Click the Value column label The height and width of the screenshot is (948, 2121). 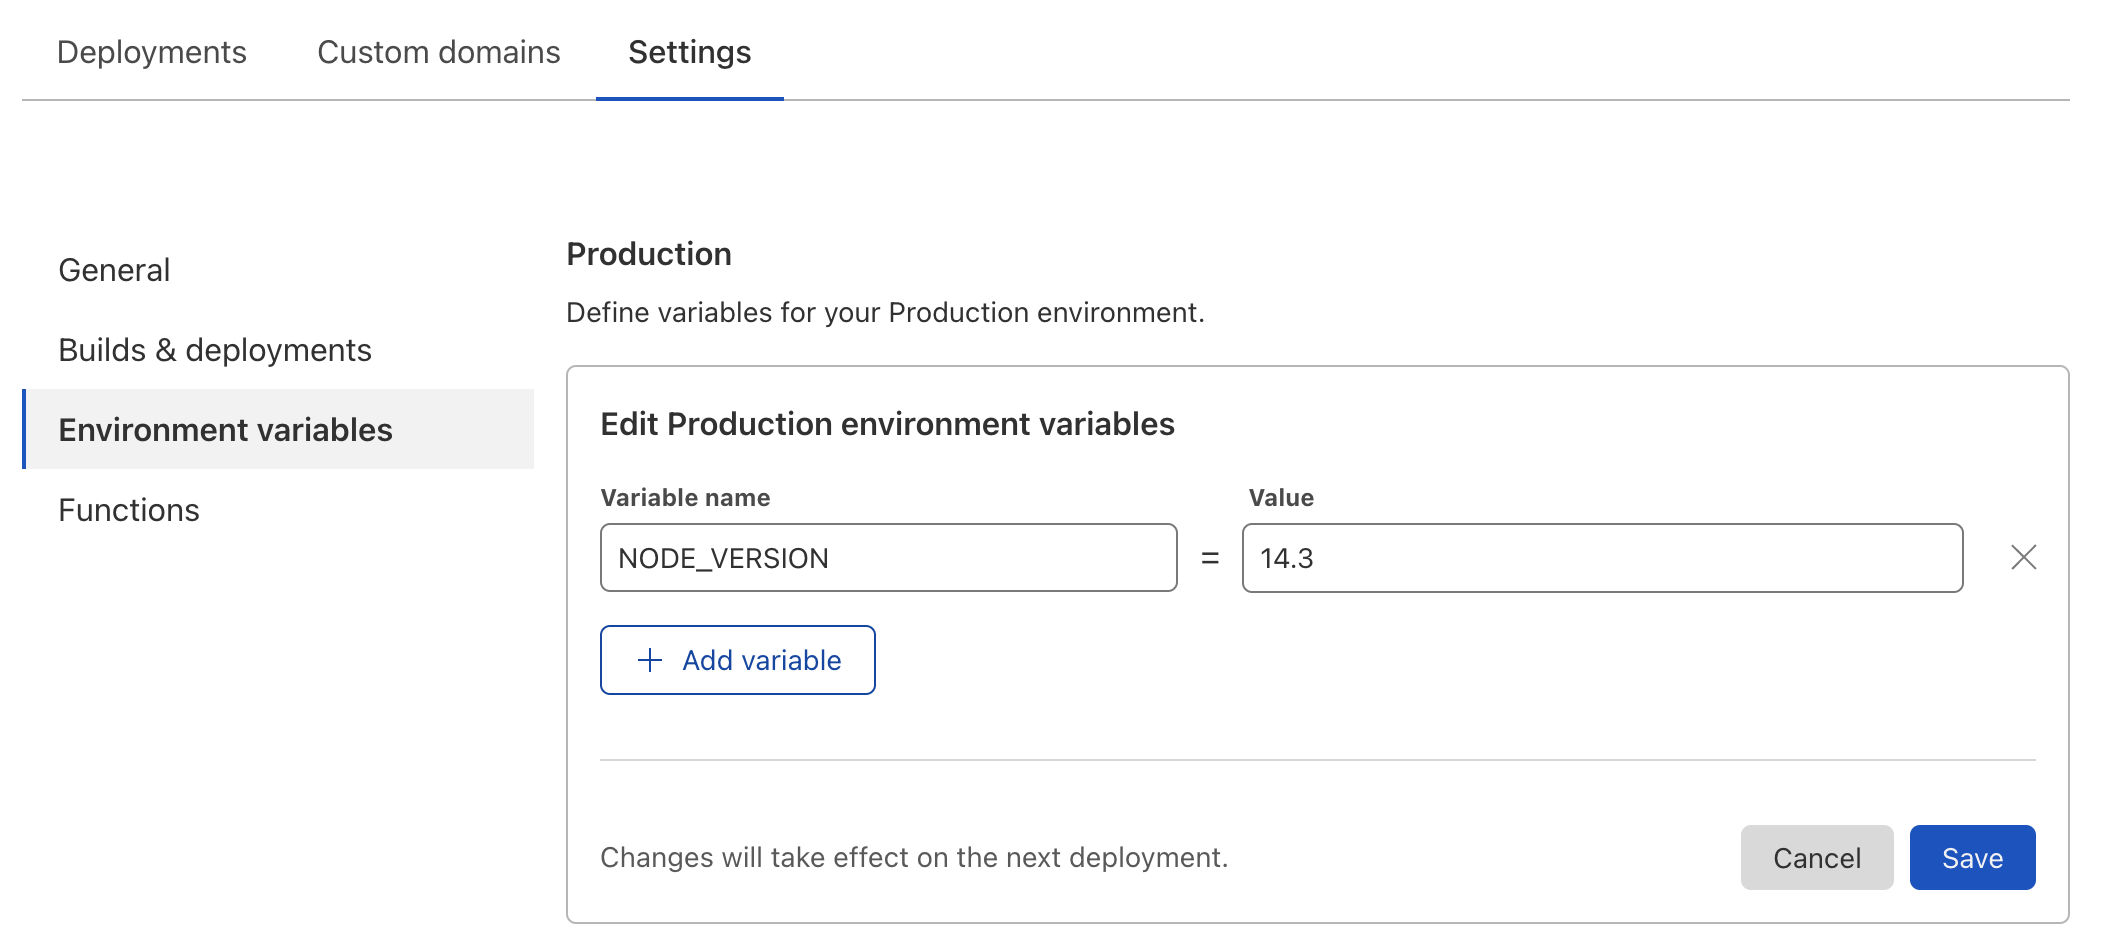click(x=1280, y=497)
